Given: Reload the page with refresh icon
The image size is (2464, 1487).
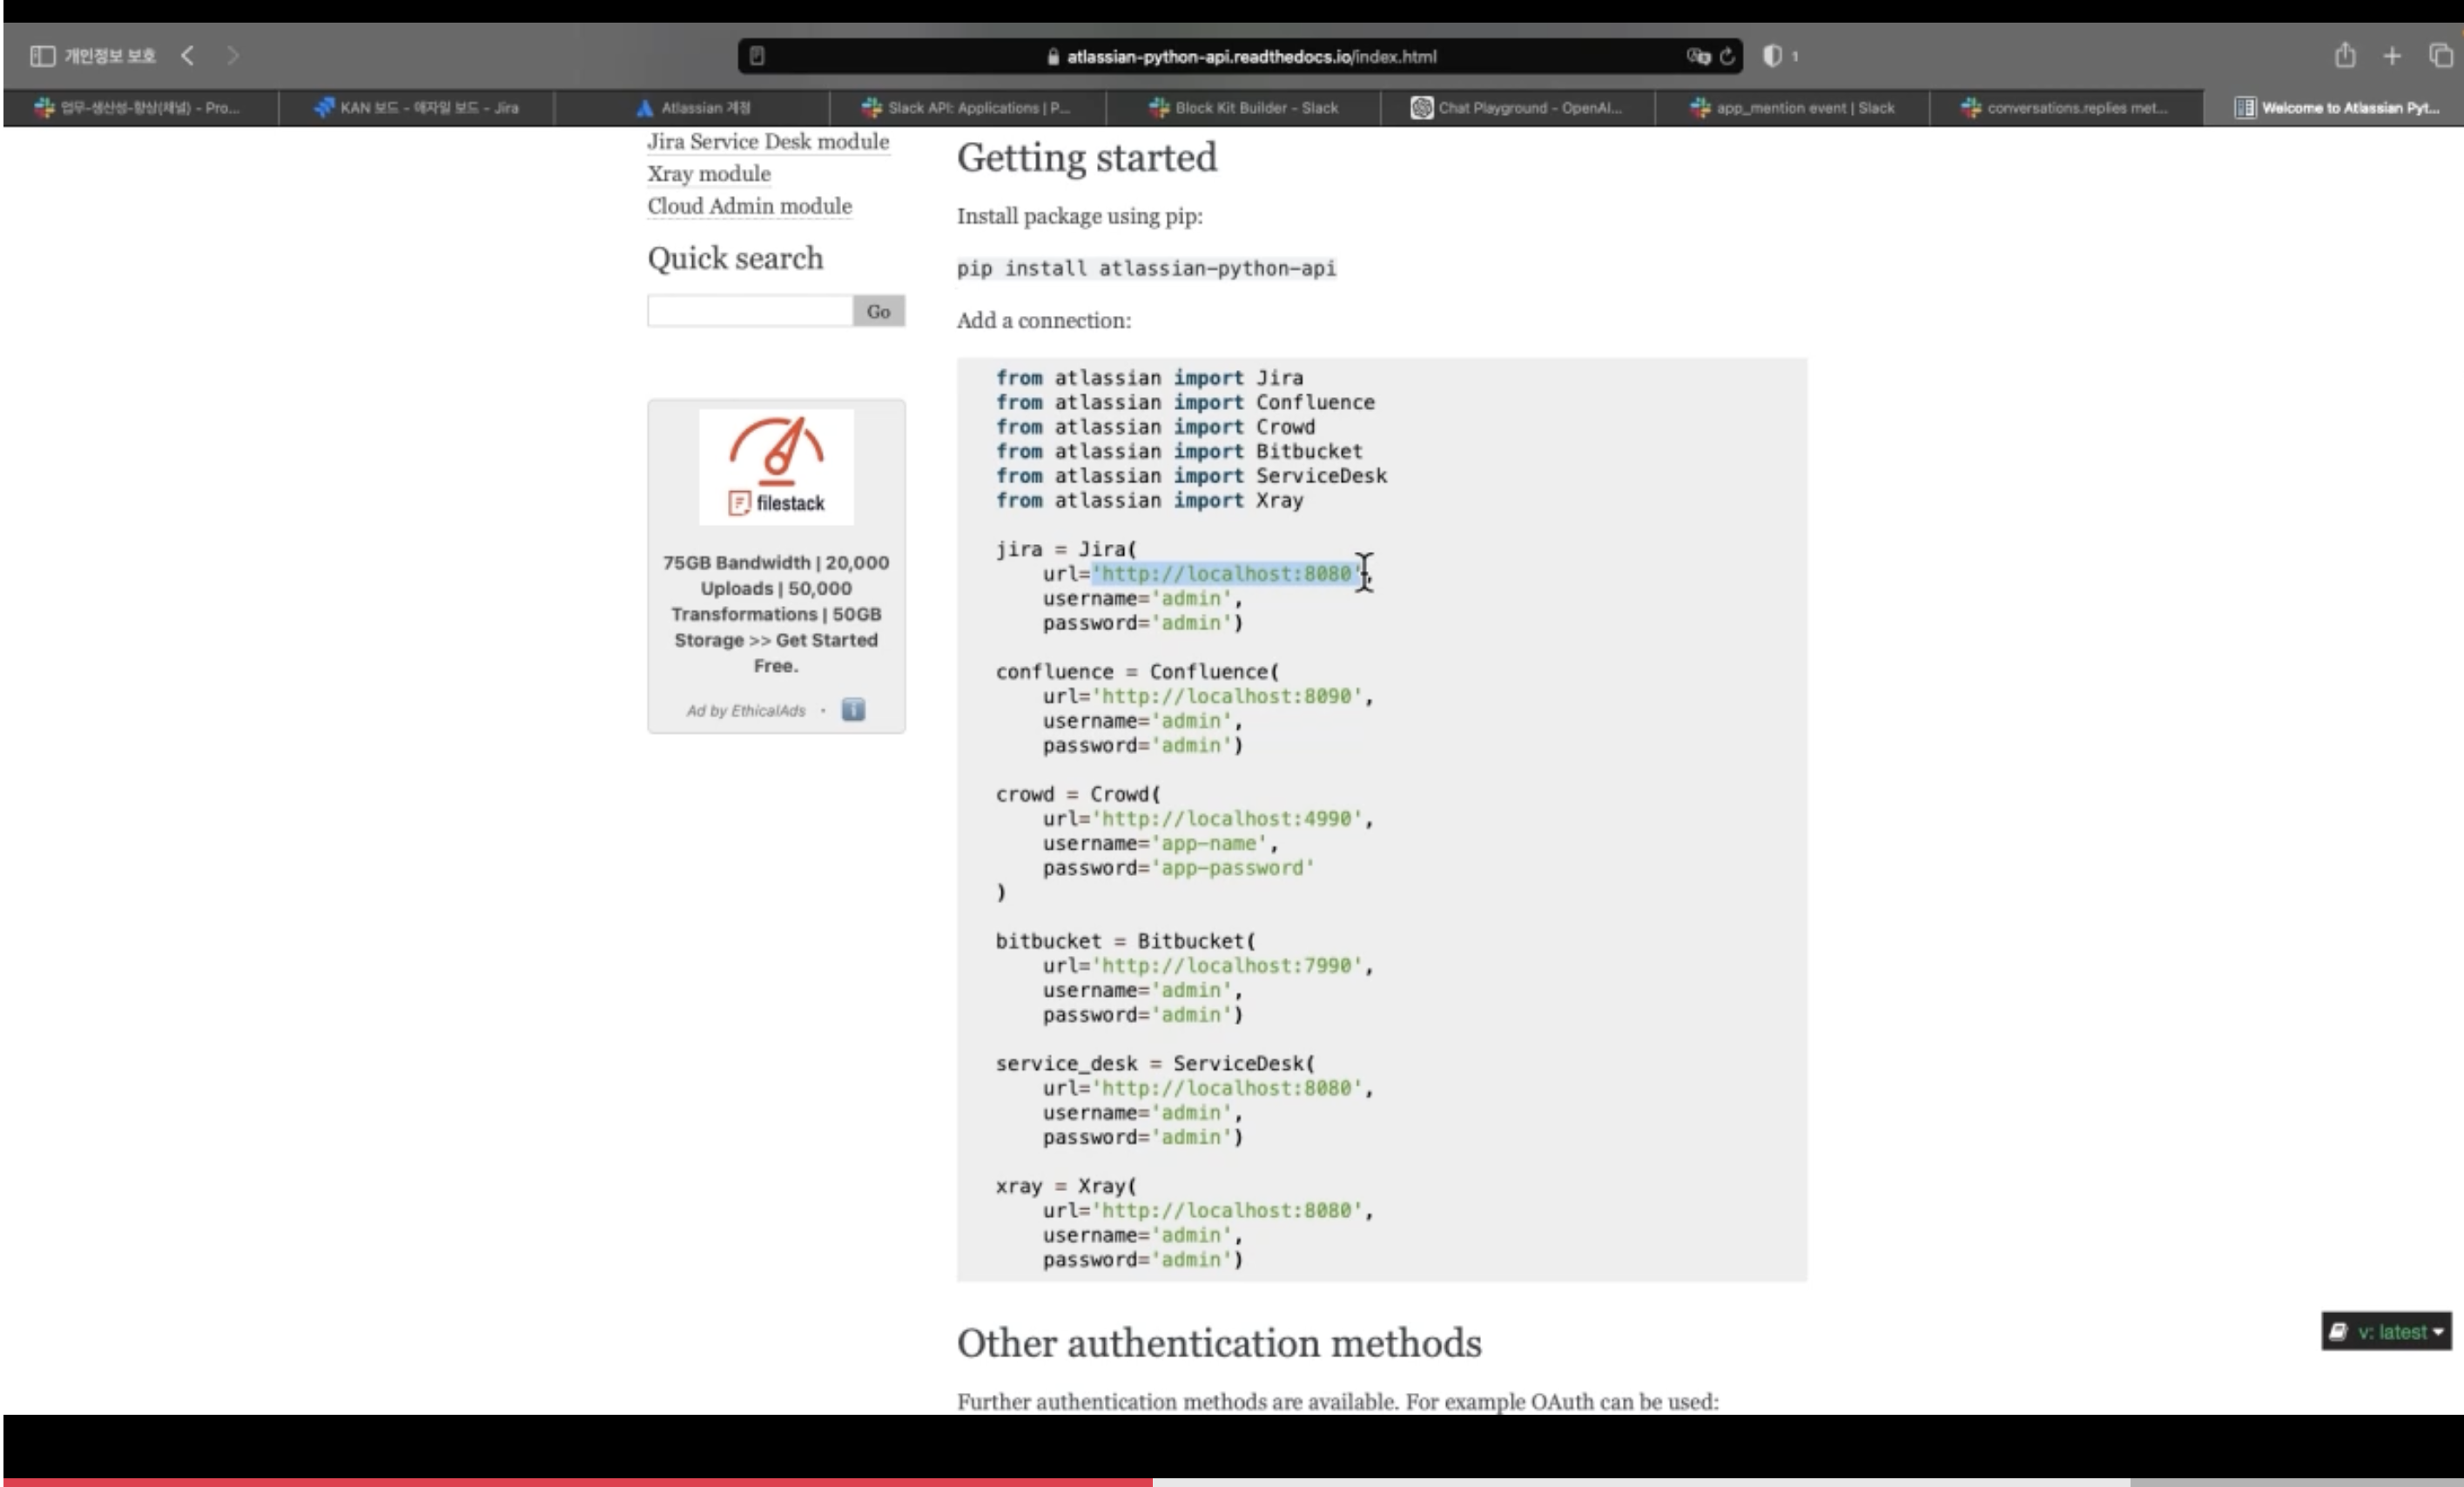Looking at the screenshot, I should pyautogui.click(x=1727, y=56).
